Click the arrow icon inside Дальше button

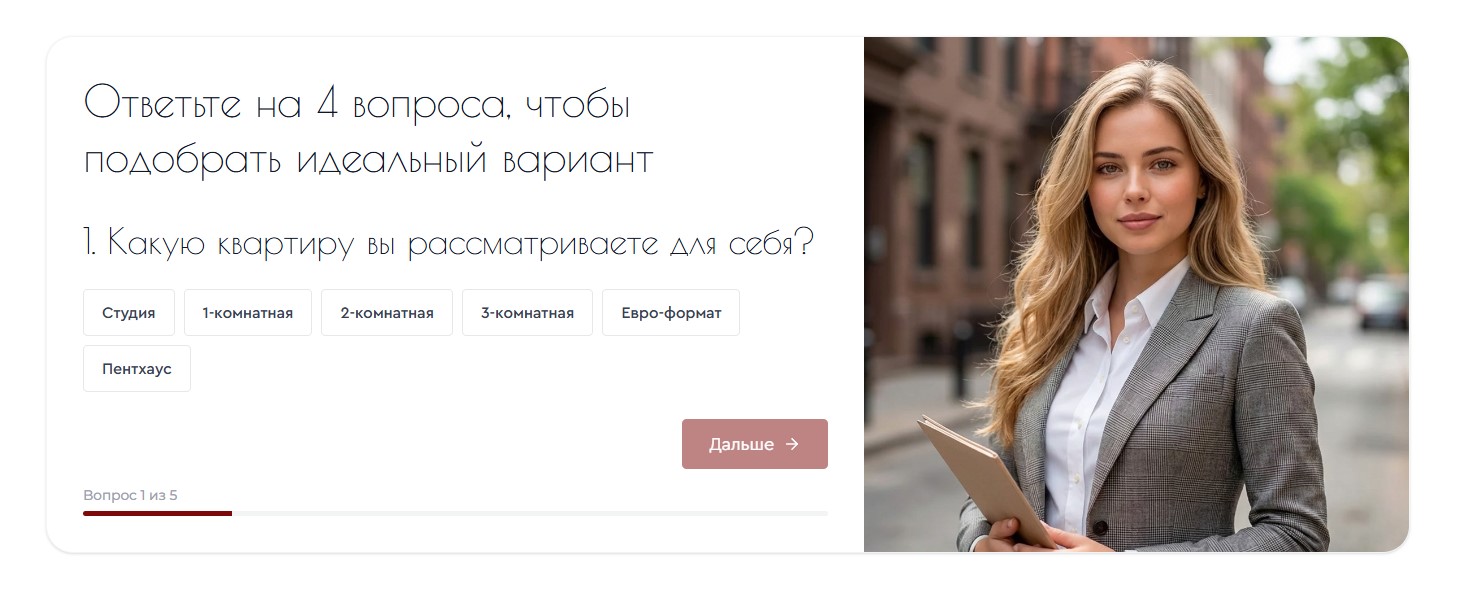click(792, 444)
